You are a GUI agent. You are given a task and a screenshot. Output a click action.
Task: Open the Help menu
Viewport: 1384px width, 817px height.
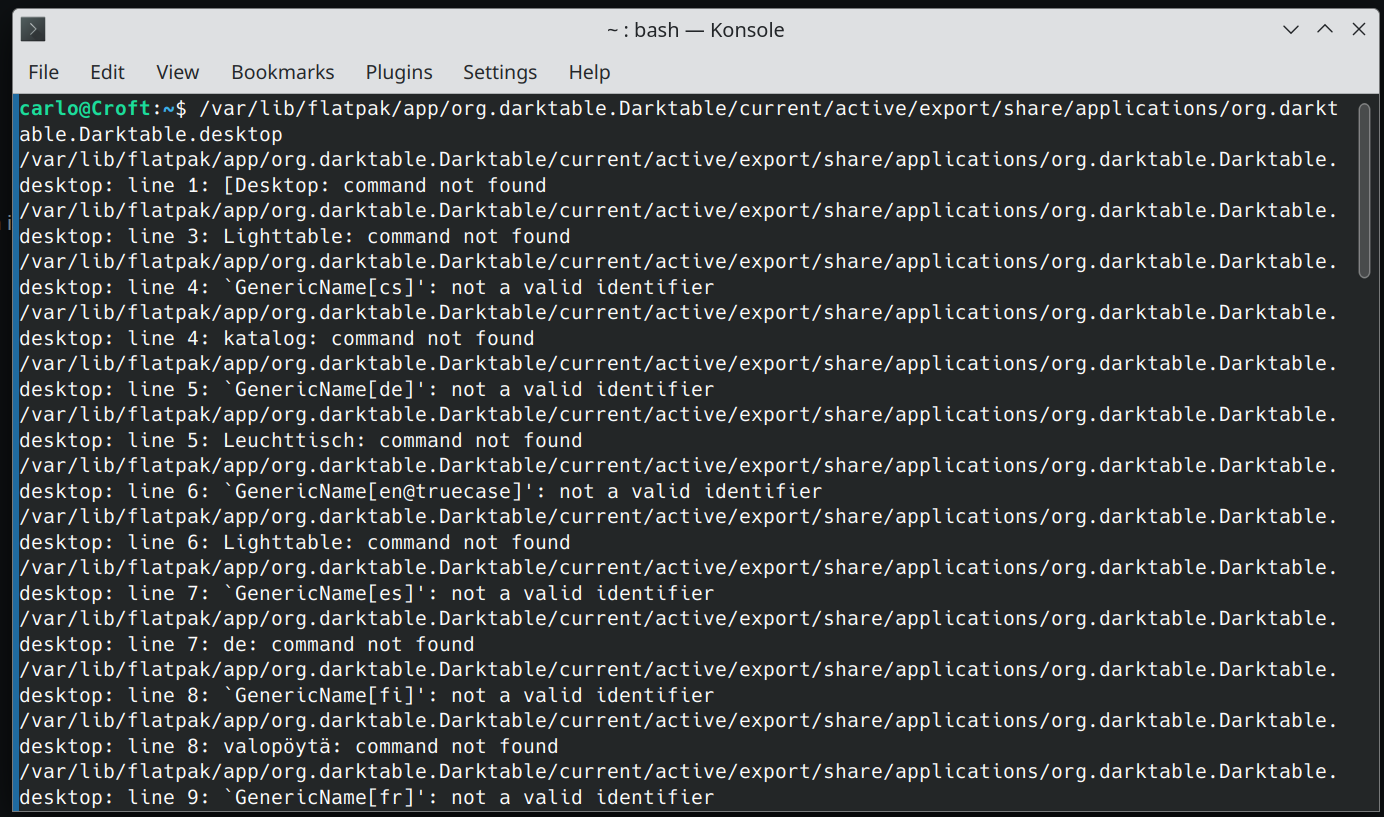pos(589,72)
